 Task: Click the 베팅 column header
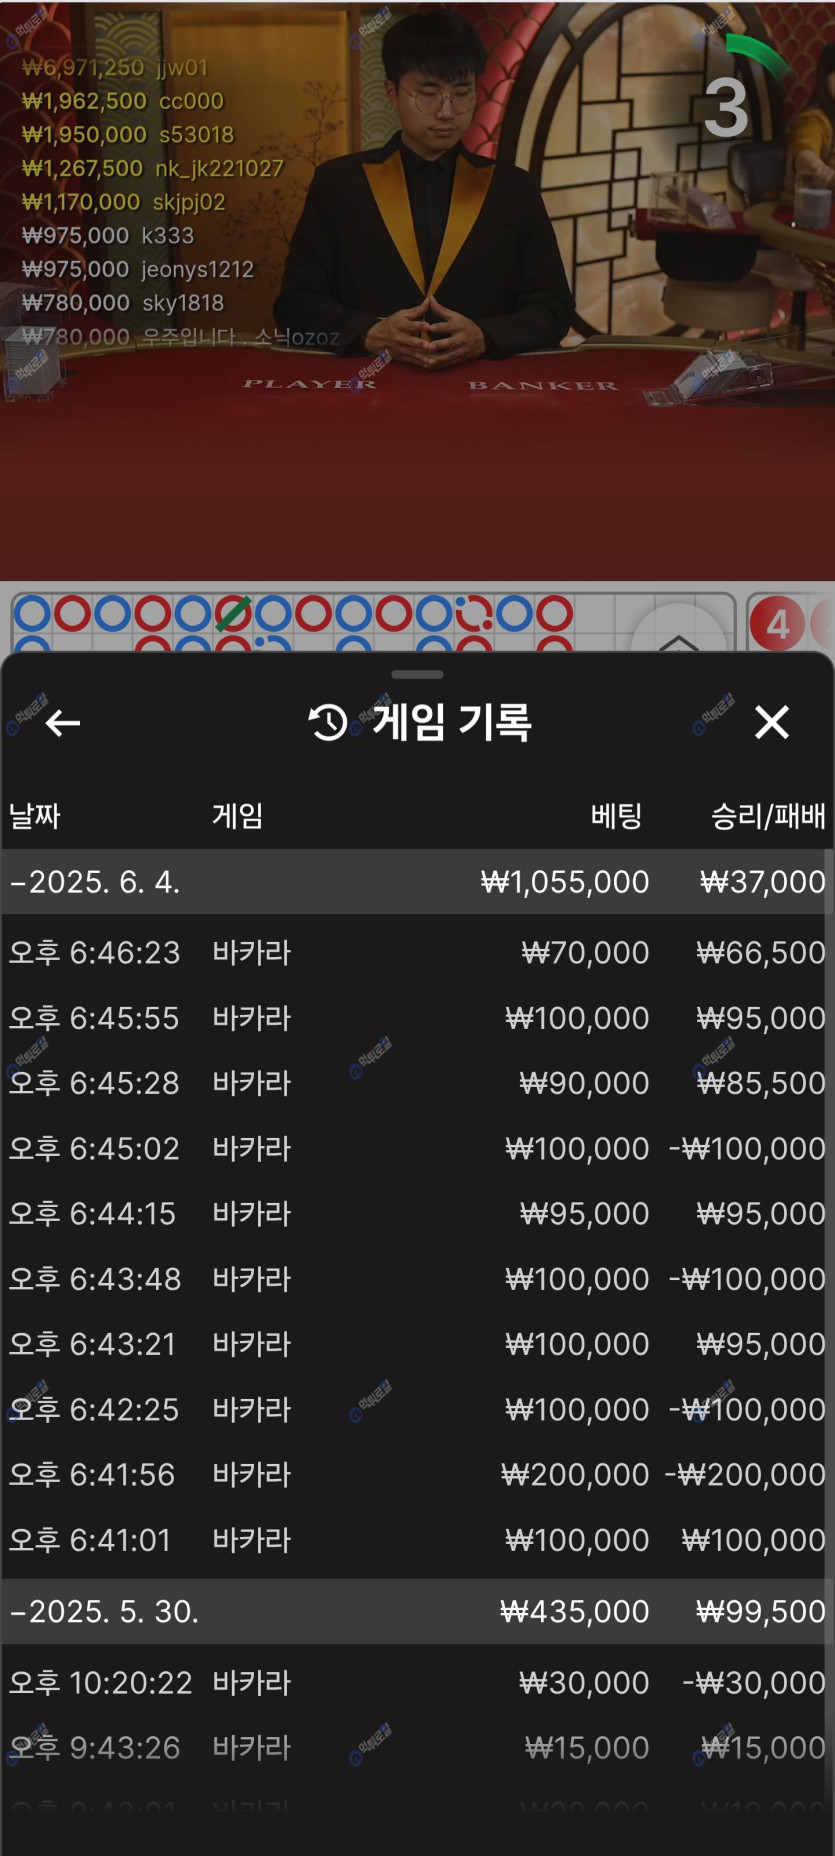tap(616, 816)
